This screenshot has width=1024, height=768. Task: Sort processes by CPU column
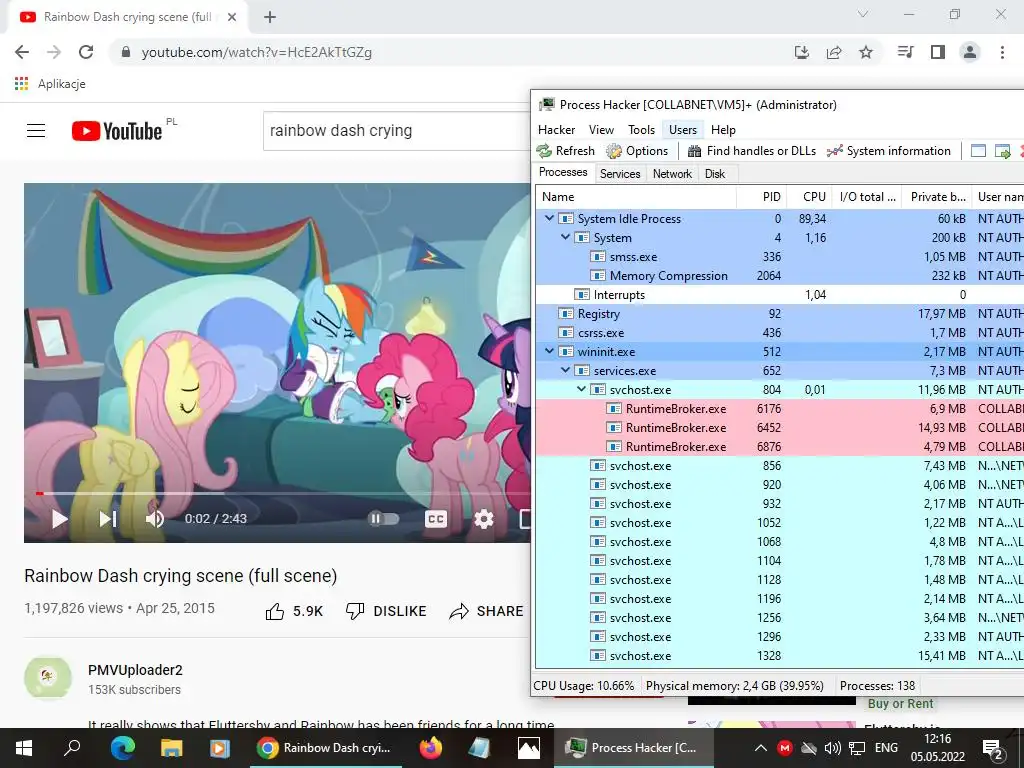pyautogui.click(x=810, y=197)
